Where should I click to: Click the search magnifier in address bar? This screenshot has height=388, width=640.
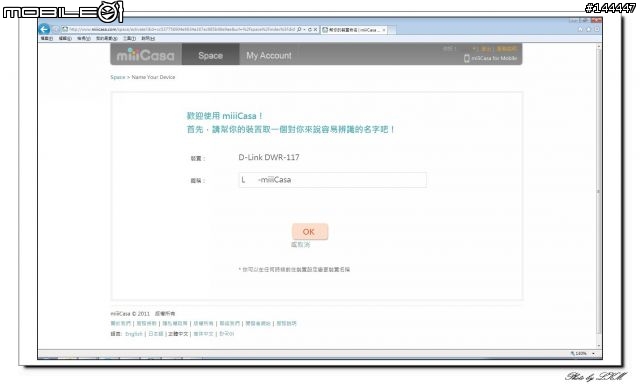pyautogui.click(x=299, y=29)
